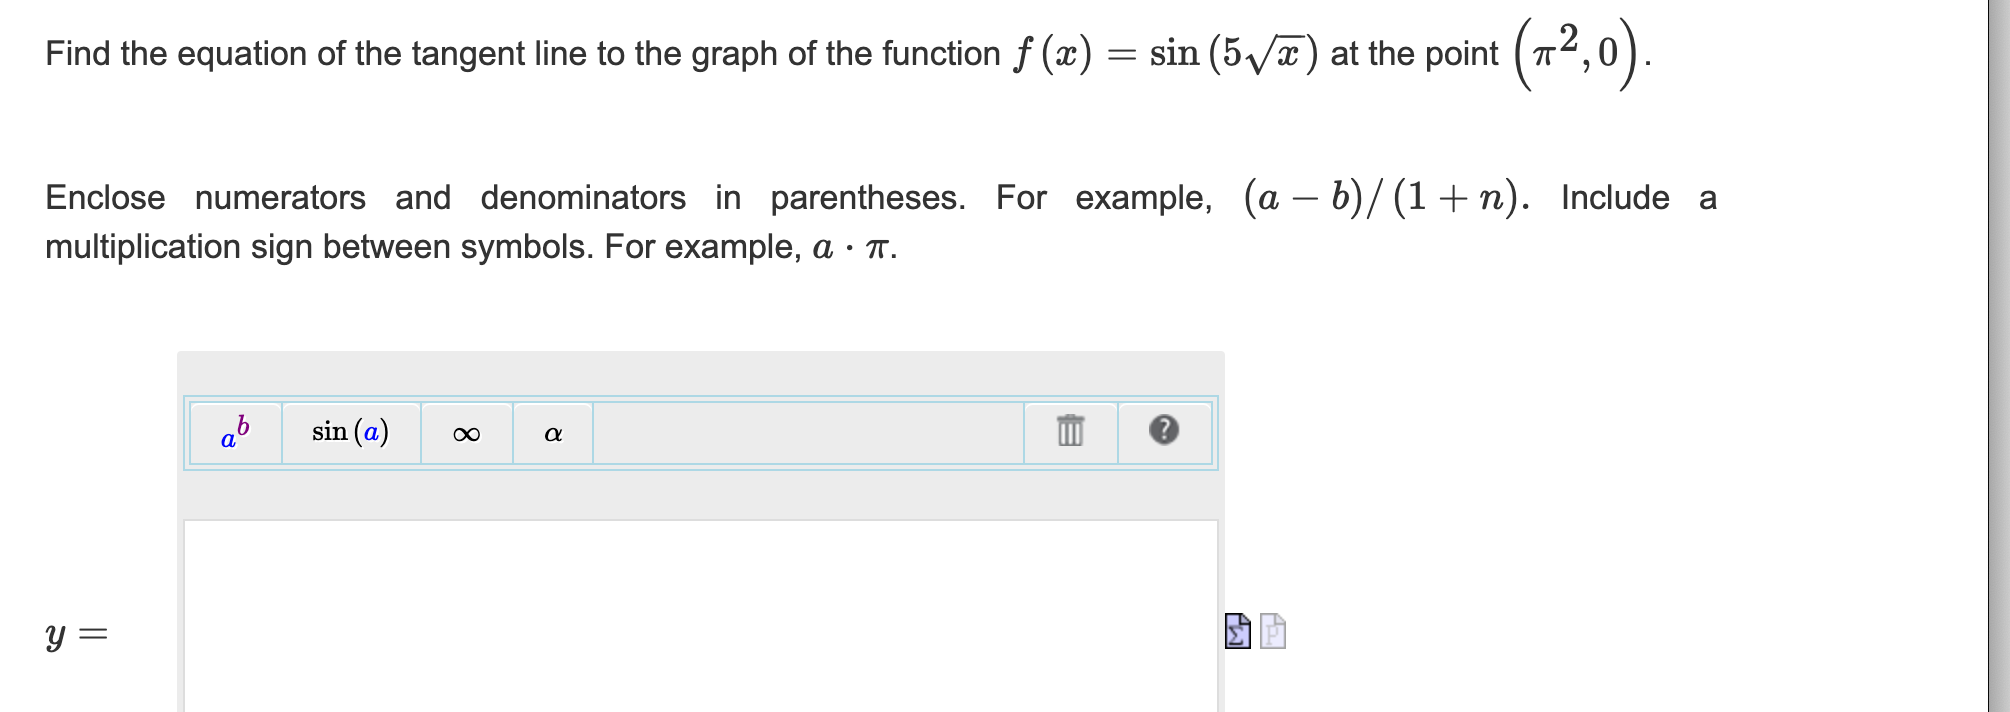Viewport: 2010px width, 712px height.
Task: Open the exponent formatting palette
Action: 235,432
